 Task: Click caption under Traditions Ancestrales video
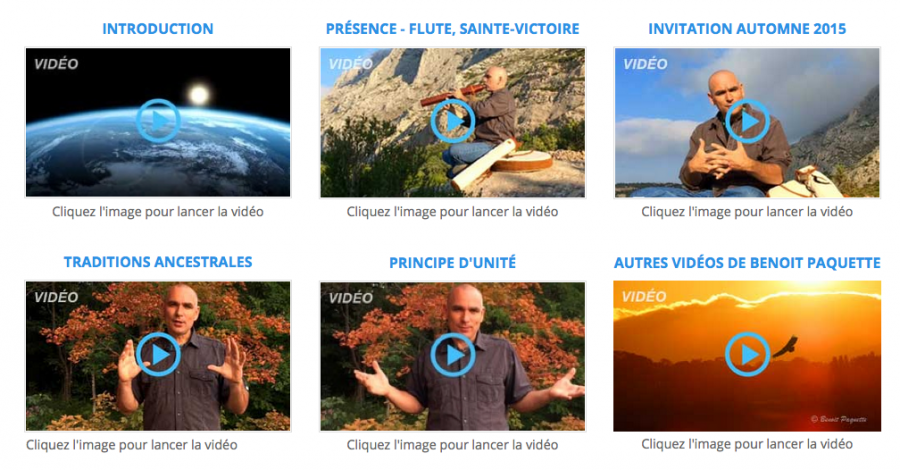tap(131, 445)
